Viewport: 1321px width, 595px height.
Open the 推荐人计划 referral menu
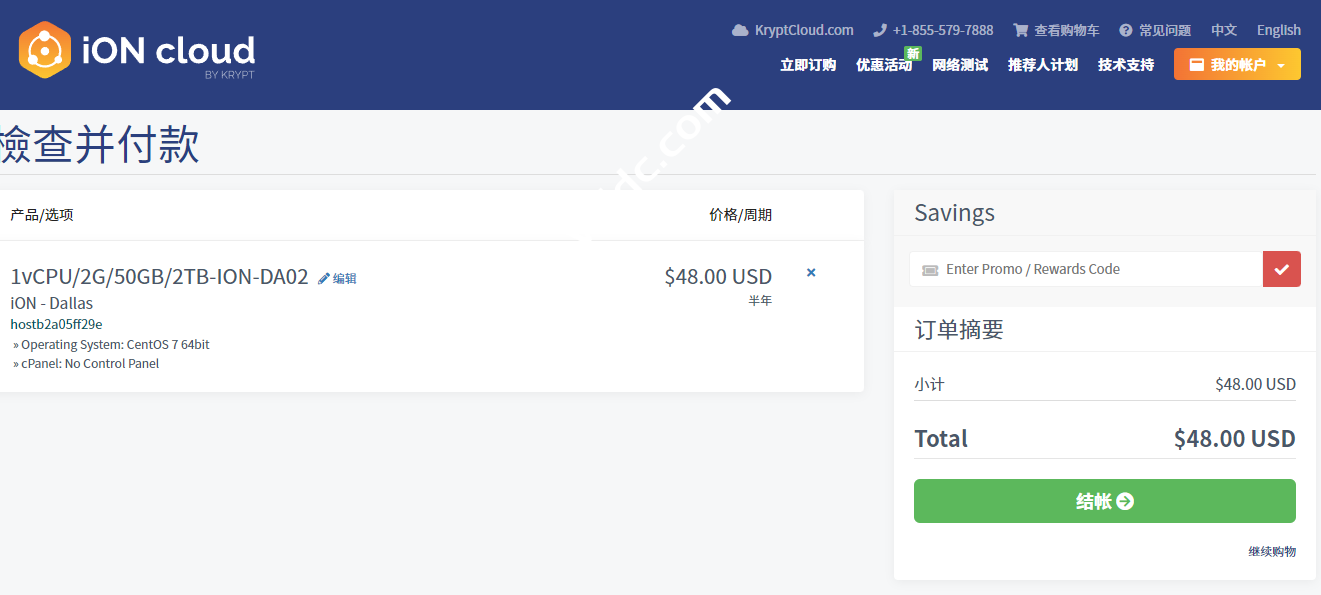click(x=1043, y=65)
